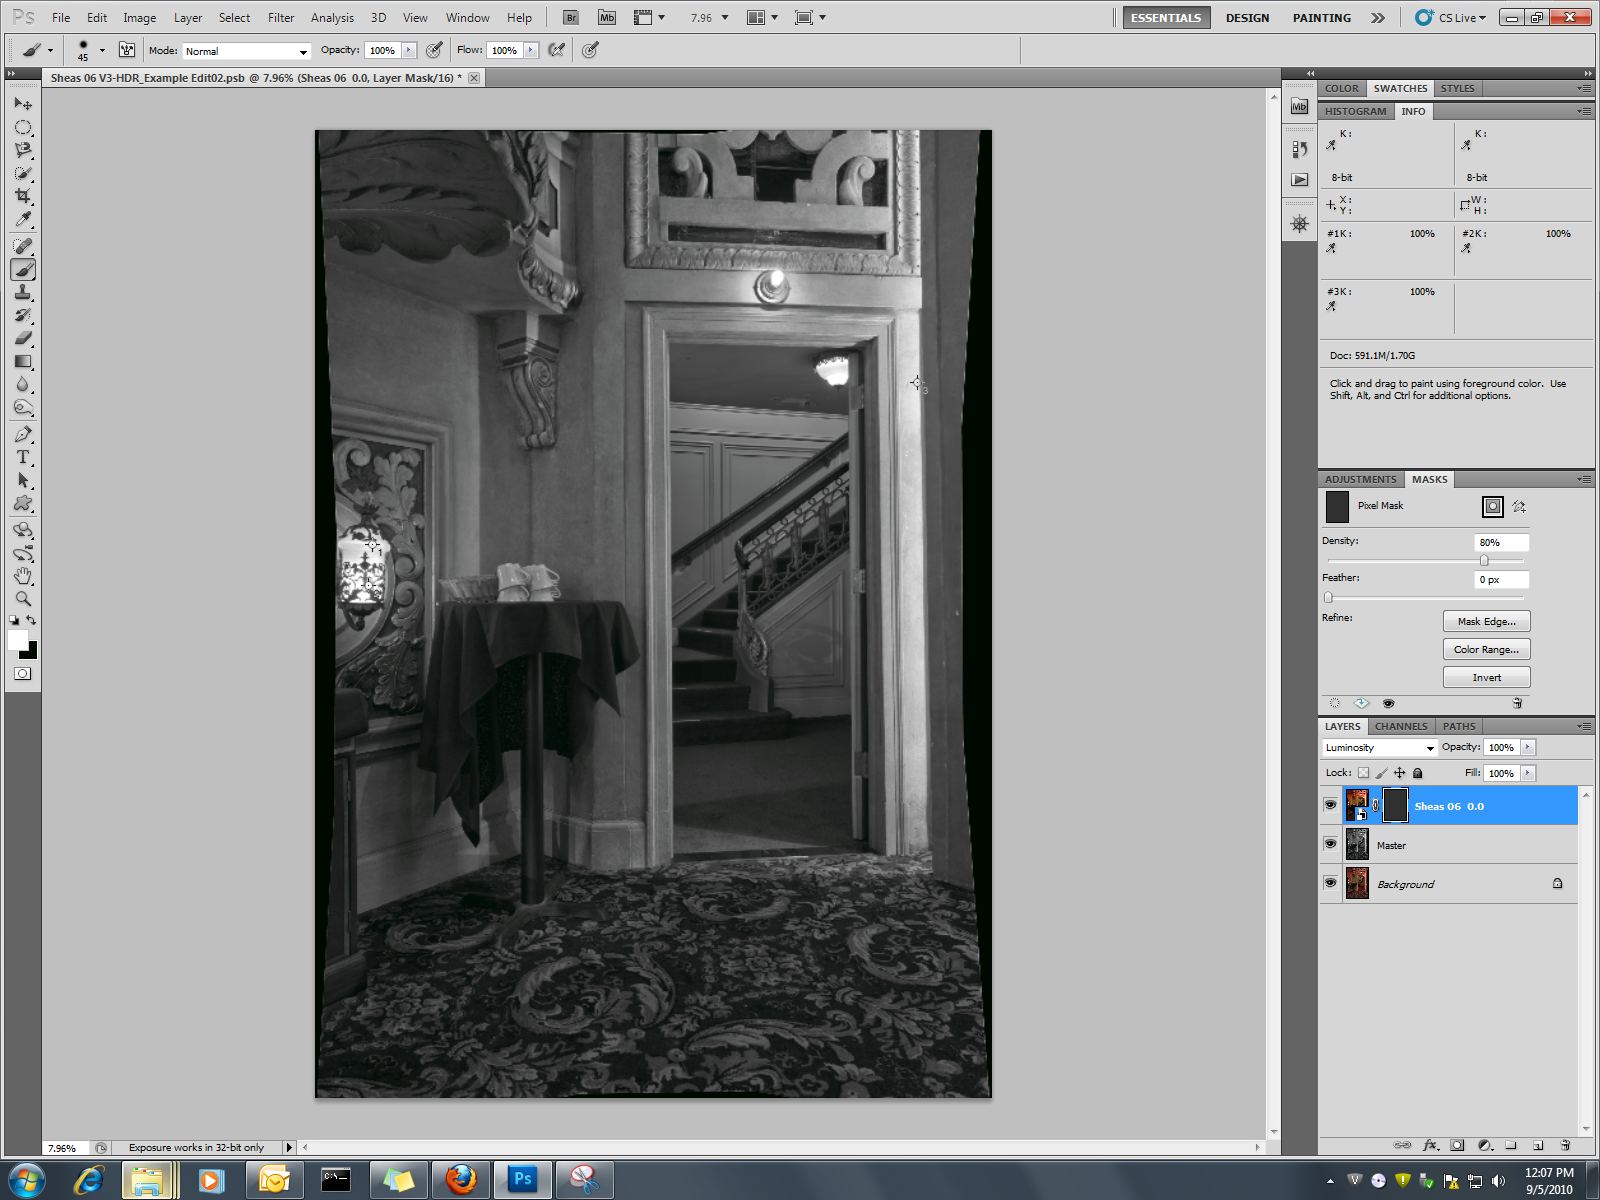Open the brush Mode dropdown
The width and height of the screenshot is (1600, 1200).
coord(246,51)
